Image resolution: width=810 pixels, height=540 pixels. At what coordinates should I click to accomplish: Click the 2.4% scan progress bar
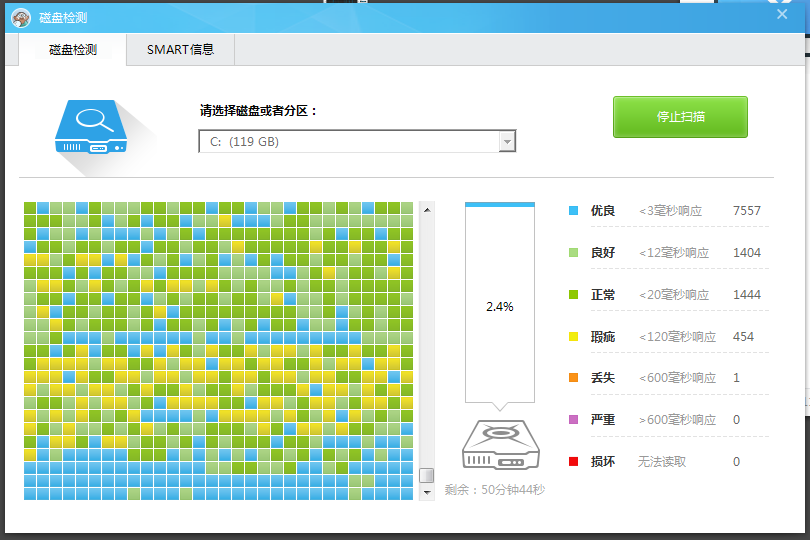pos(499,306)
